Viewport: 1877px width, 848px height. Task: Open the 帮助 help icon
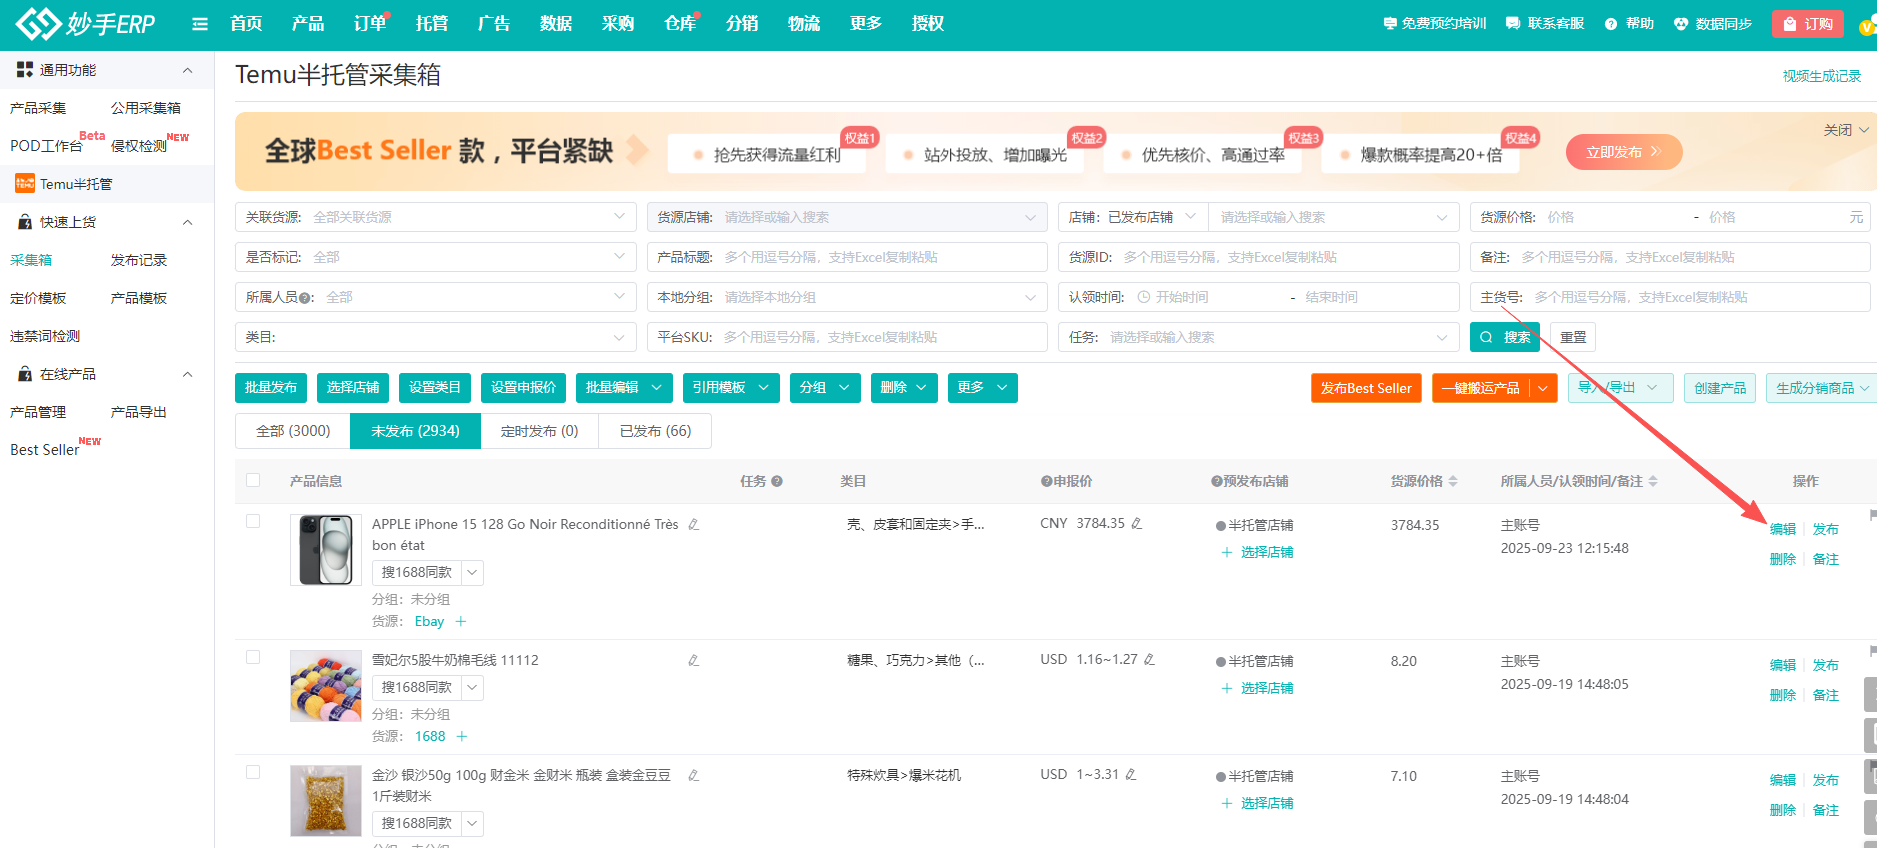point(1610,24)
